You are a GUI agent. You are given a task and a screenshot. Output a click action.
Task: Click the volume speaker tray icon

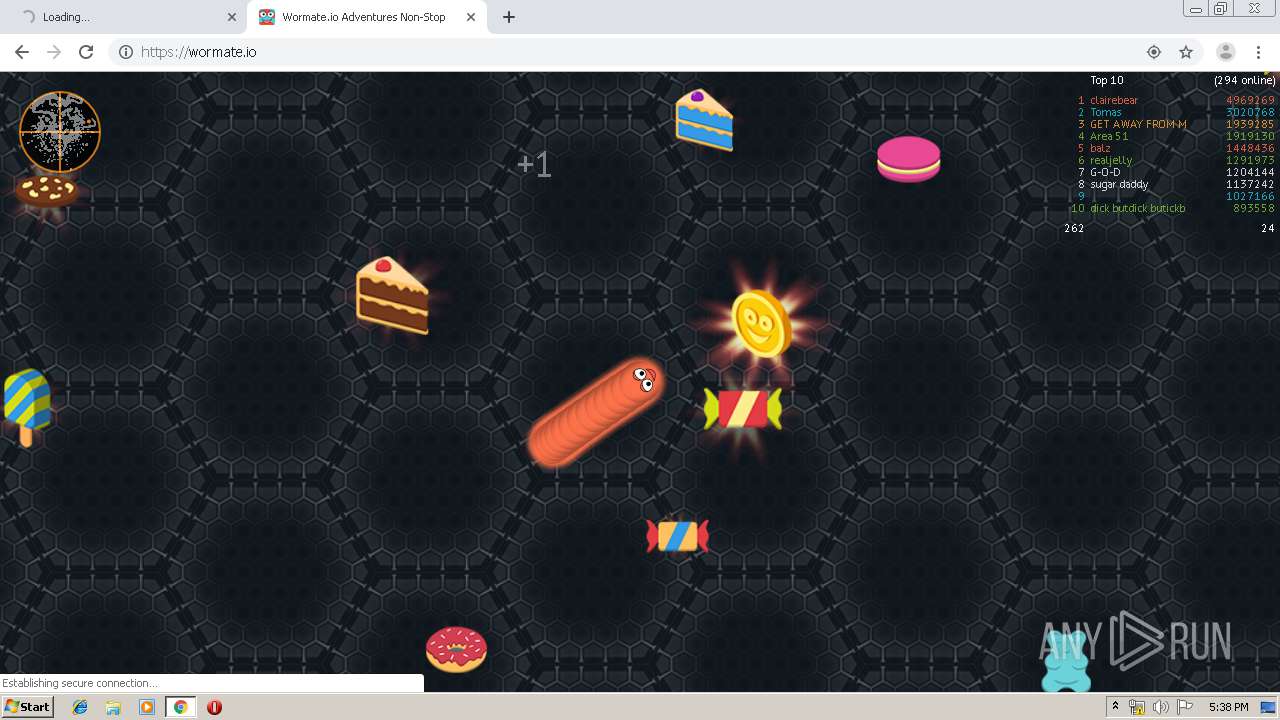1160,707
